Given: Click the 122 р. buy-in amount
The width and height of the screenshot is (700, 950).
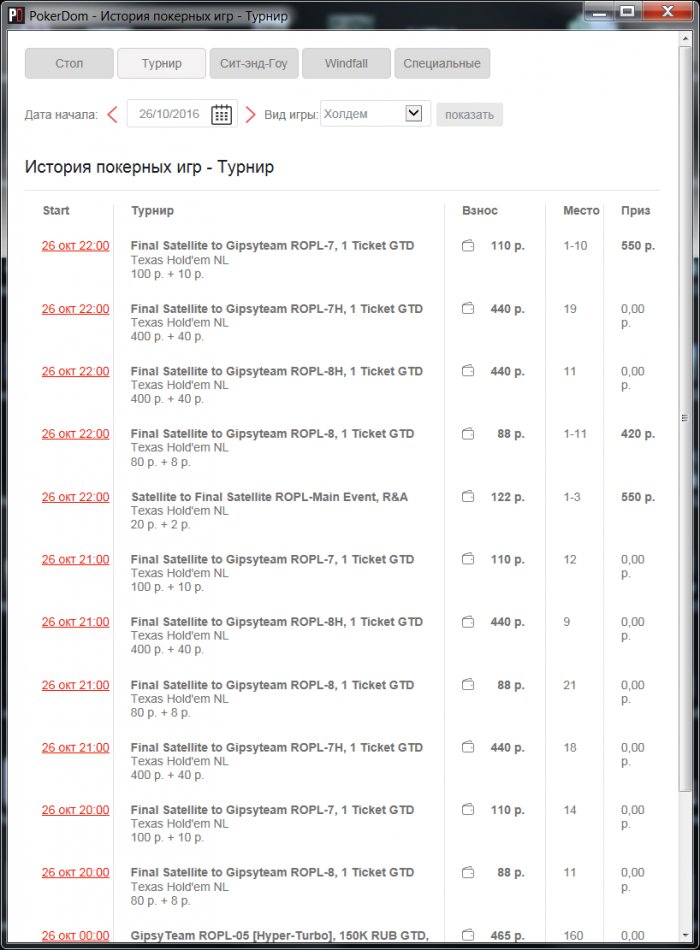Looking at the screenshot, I should [x=507, y=497].
